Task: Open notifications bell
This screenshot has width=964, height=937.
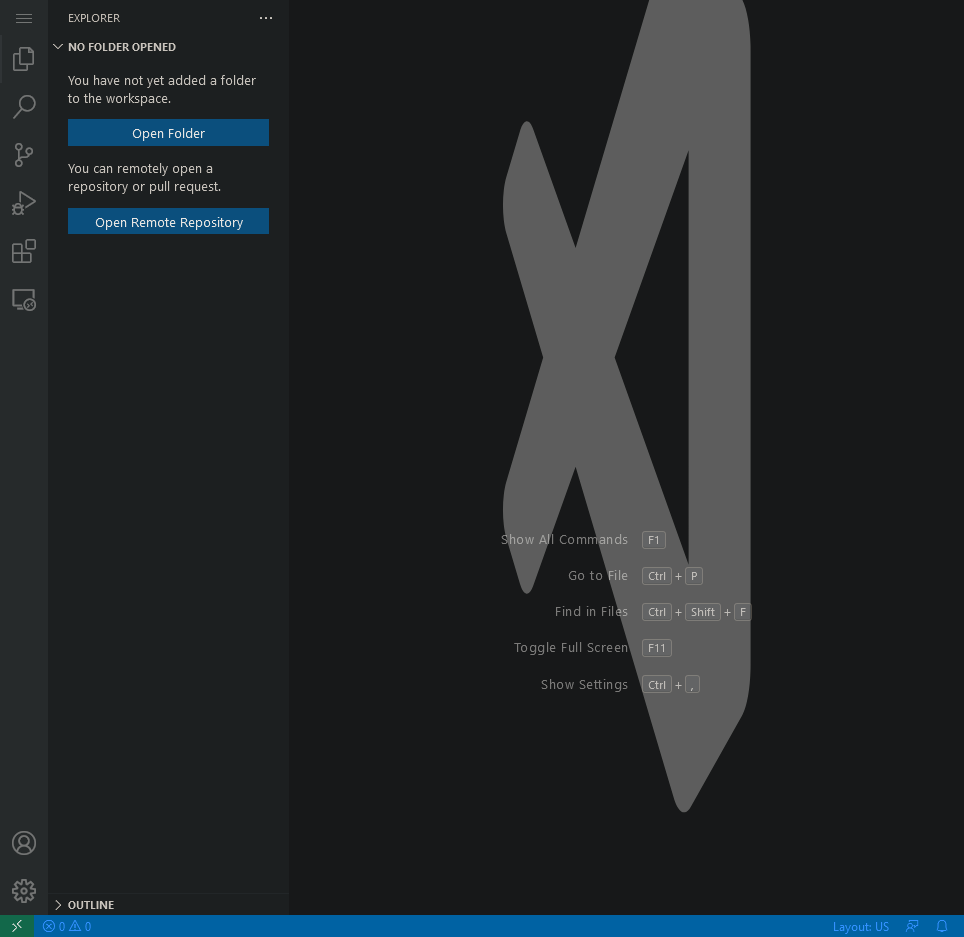Action: click(x=942, y=927)
